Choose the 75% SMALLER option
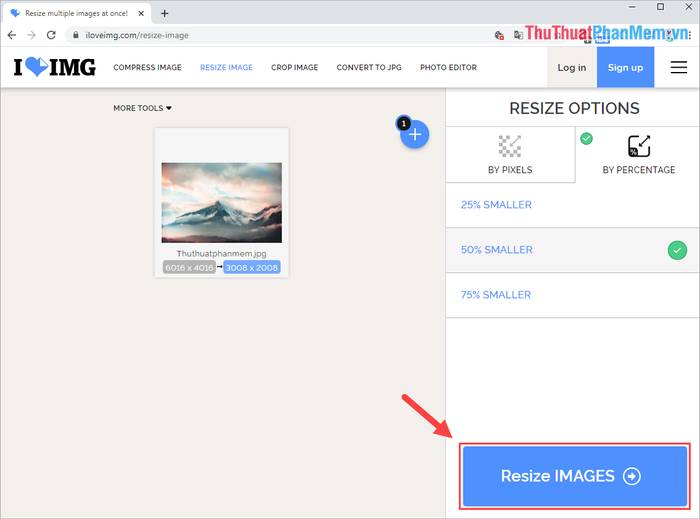 coord(573,295)
